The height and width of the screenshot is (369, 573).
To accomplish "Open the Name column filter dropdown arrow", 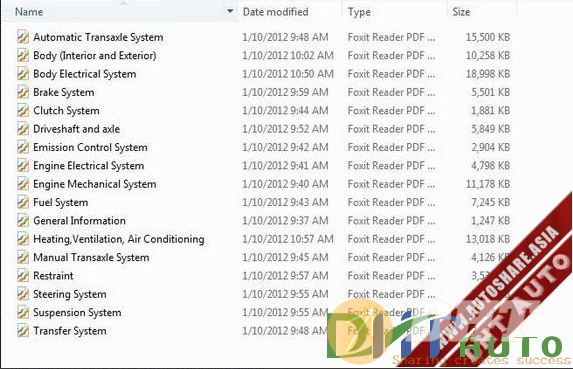I will tap(230, 11).
